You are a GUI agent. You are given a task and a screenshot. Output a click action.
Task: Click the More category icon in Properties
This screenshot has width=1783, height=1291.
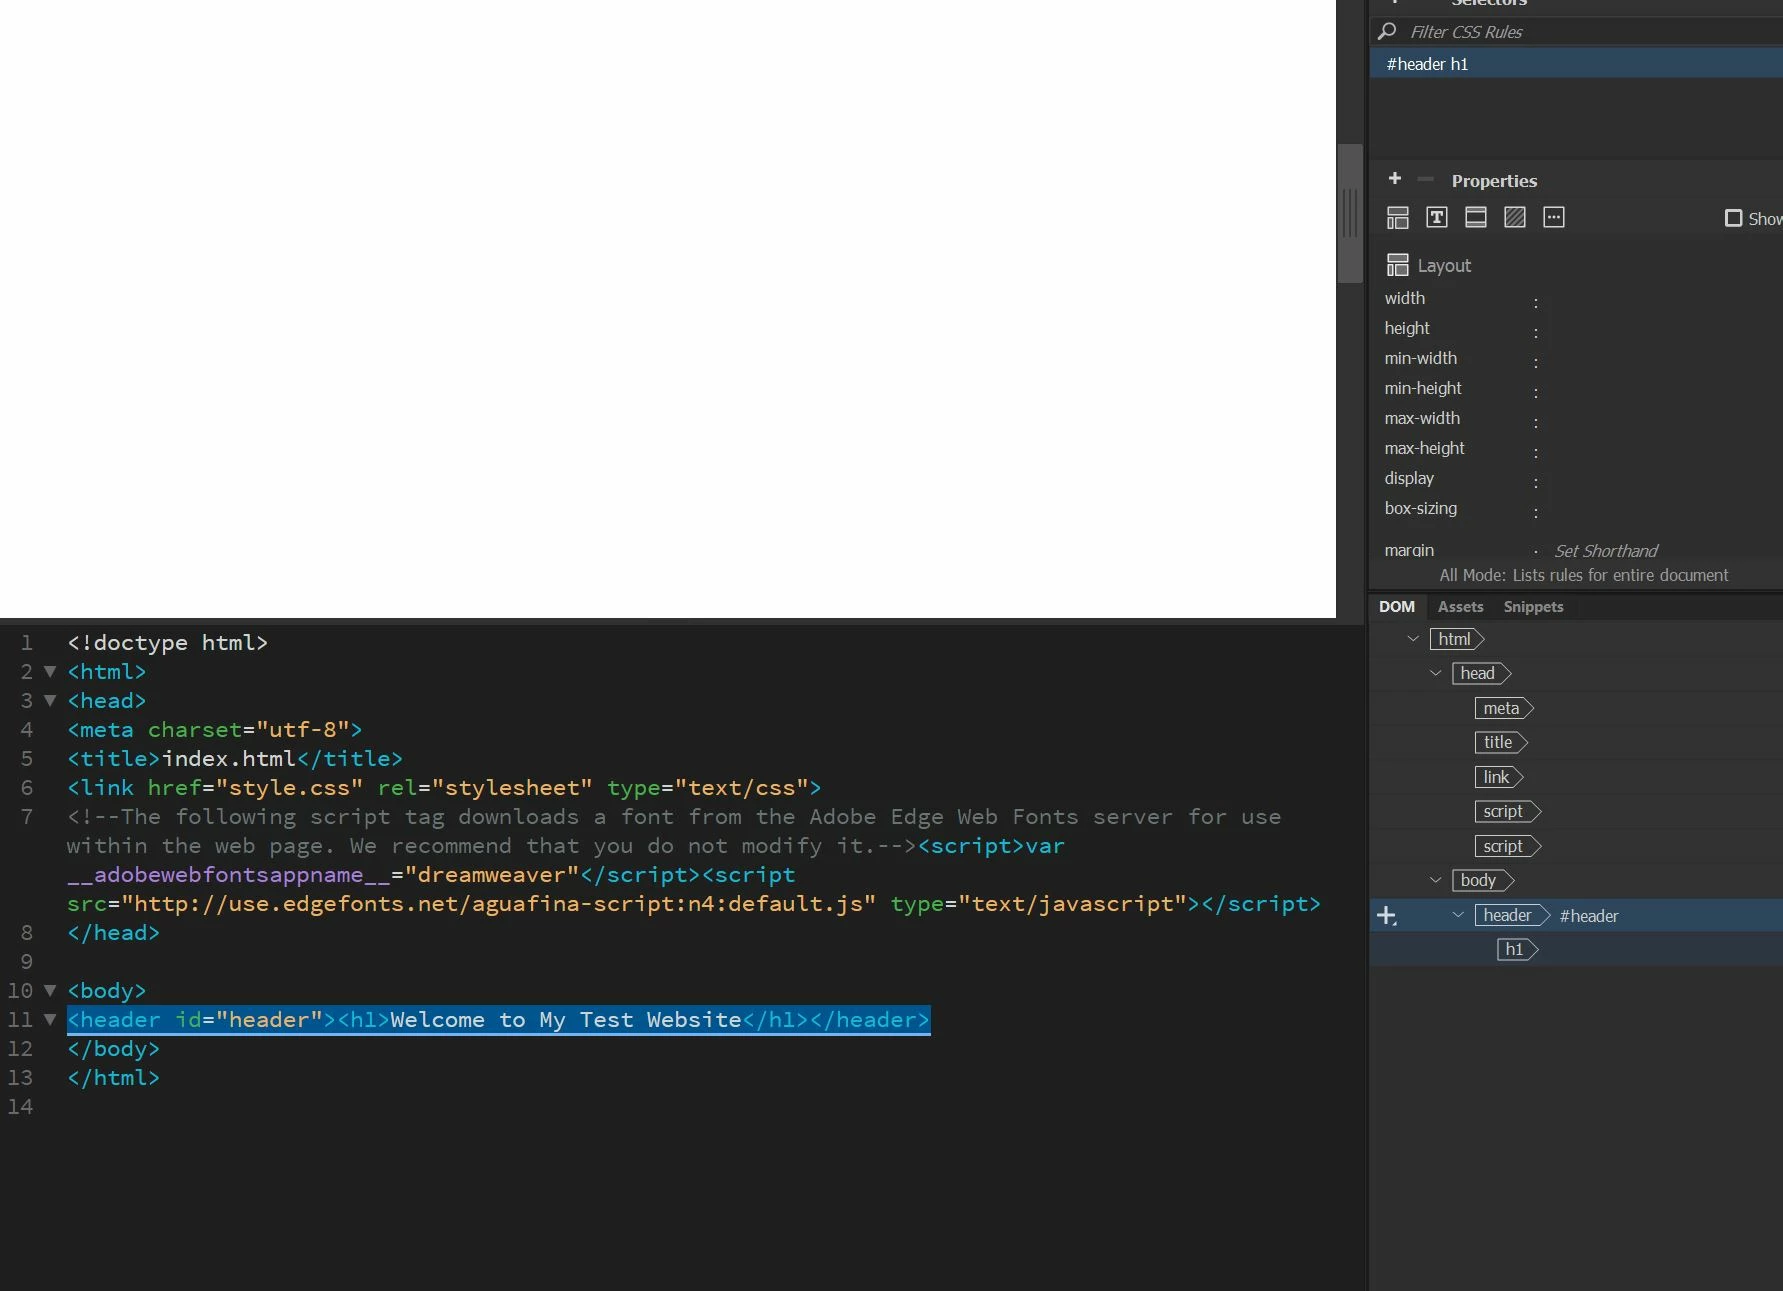tap(1553, 218)
